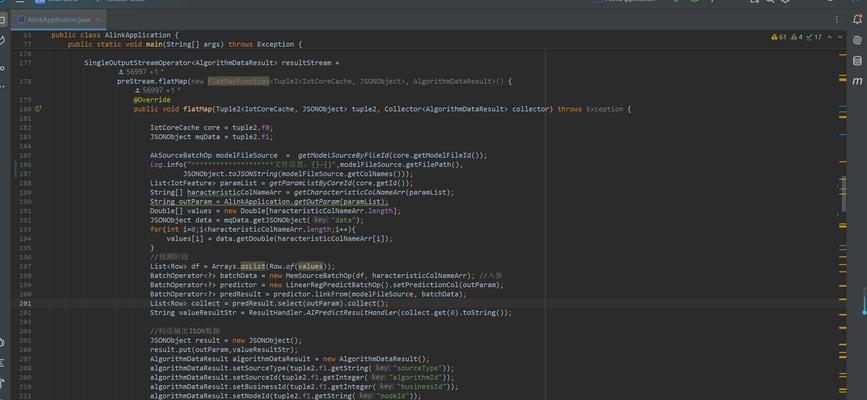
Task: Click new JSONObject() on line 205
Action: point(267,340)
